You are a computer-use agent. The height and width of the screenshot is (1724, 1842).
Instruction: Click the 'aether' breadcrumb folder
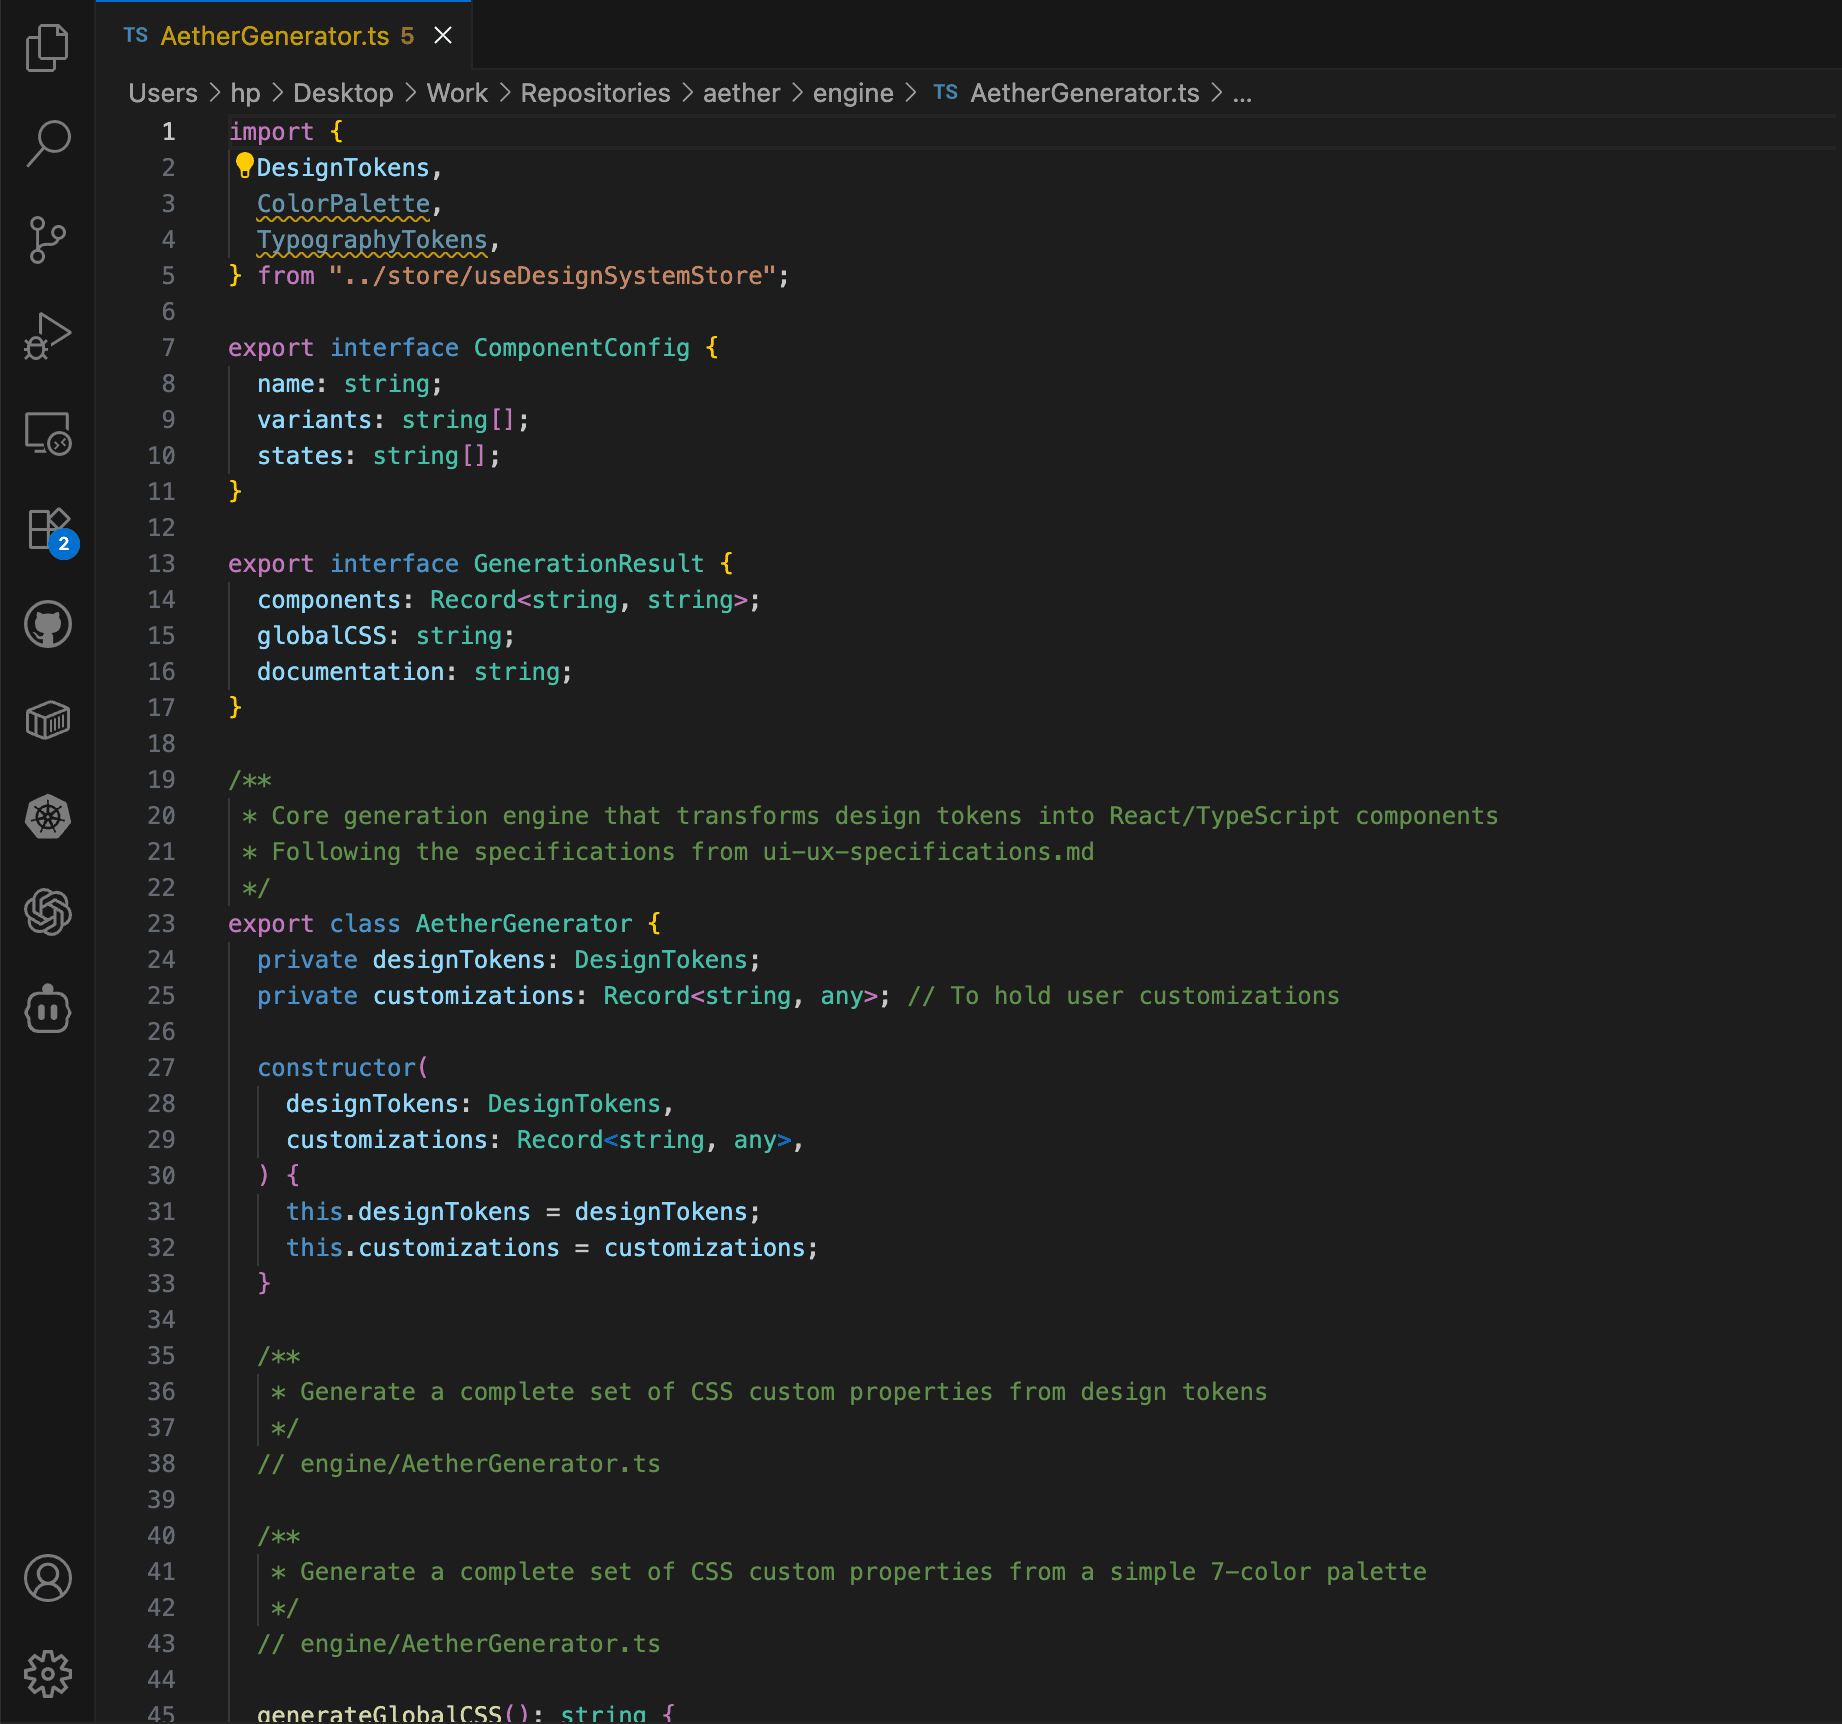pyautogui.click(x=740, y=93)
